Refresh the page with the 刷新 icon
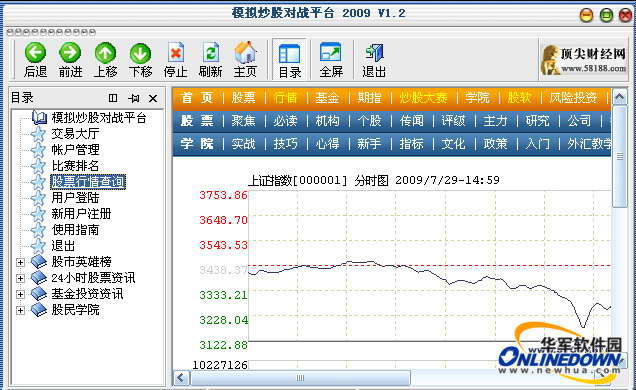This screenshot has height=390, width=636. [211, 53]
